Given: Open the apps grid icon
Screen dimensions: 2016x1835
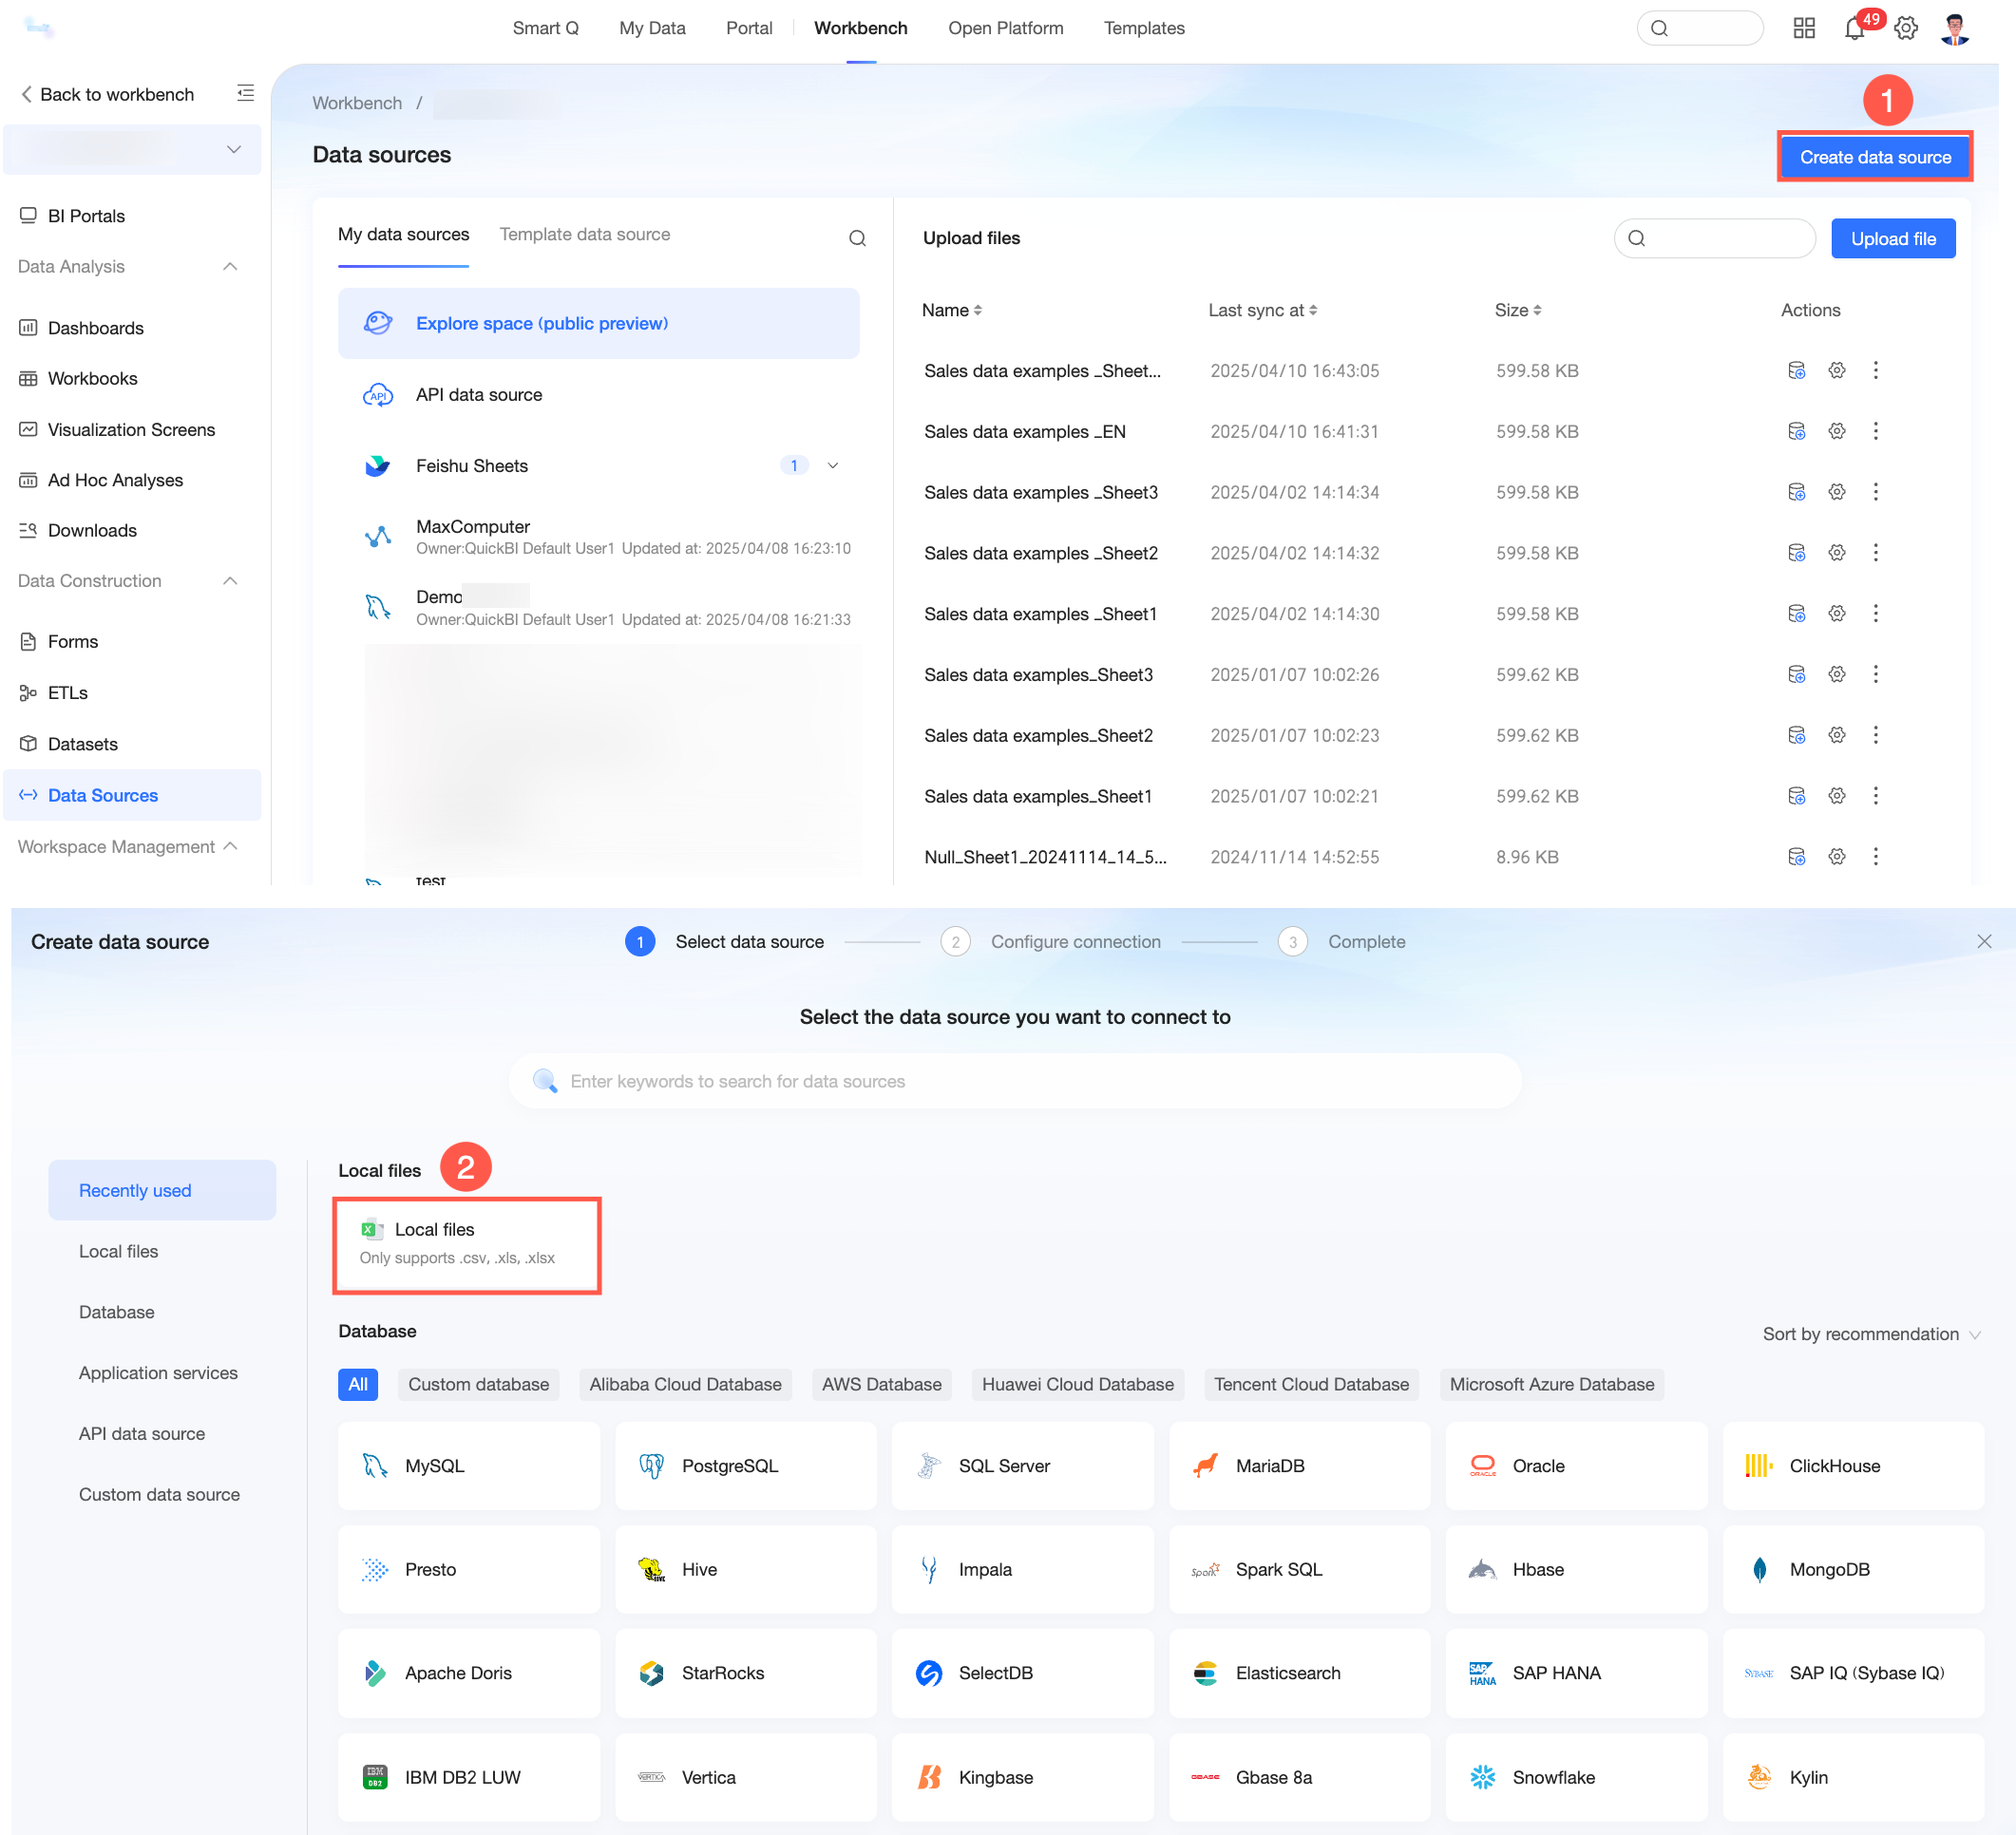Looking at the screenshot, I should click(x=1804, y=28).
